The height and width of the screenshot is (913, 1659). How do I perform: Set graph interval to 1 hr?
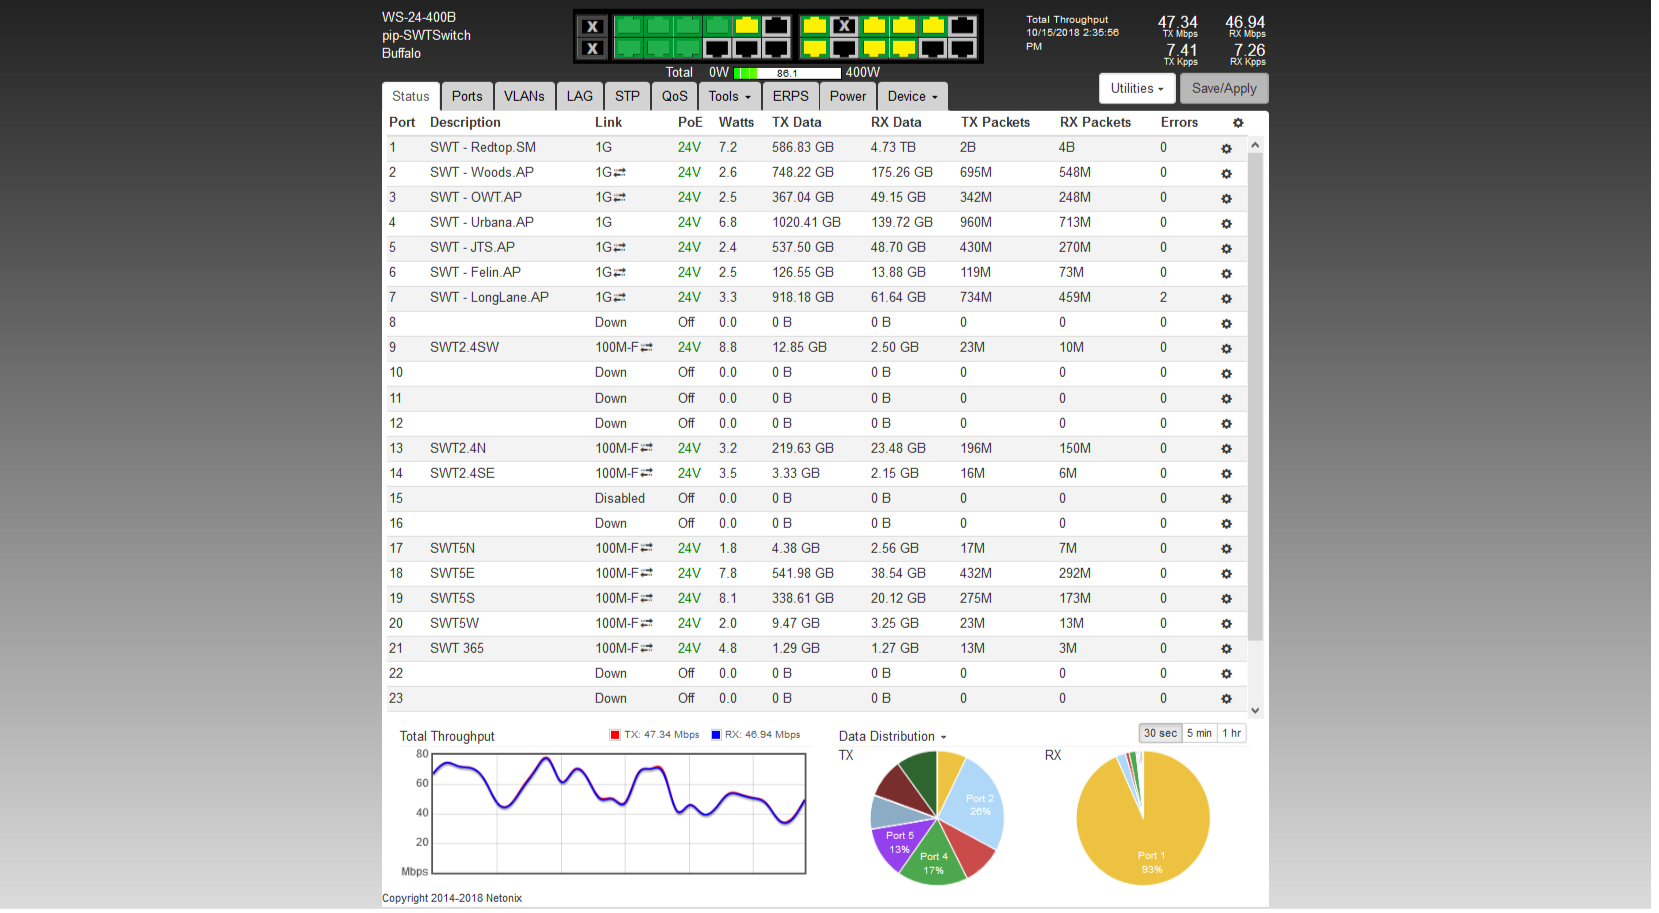coord(1231,733)
